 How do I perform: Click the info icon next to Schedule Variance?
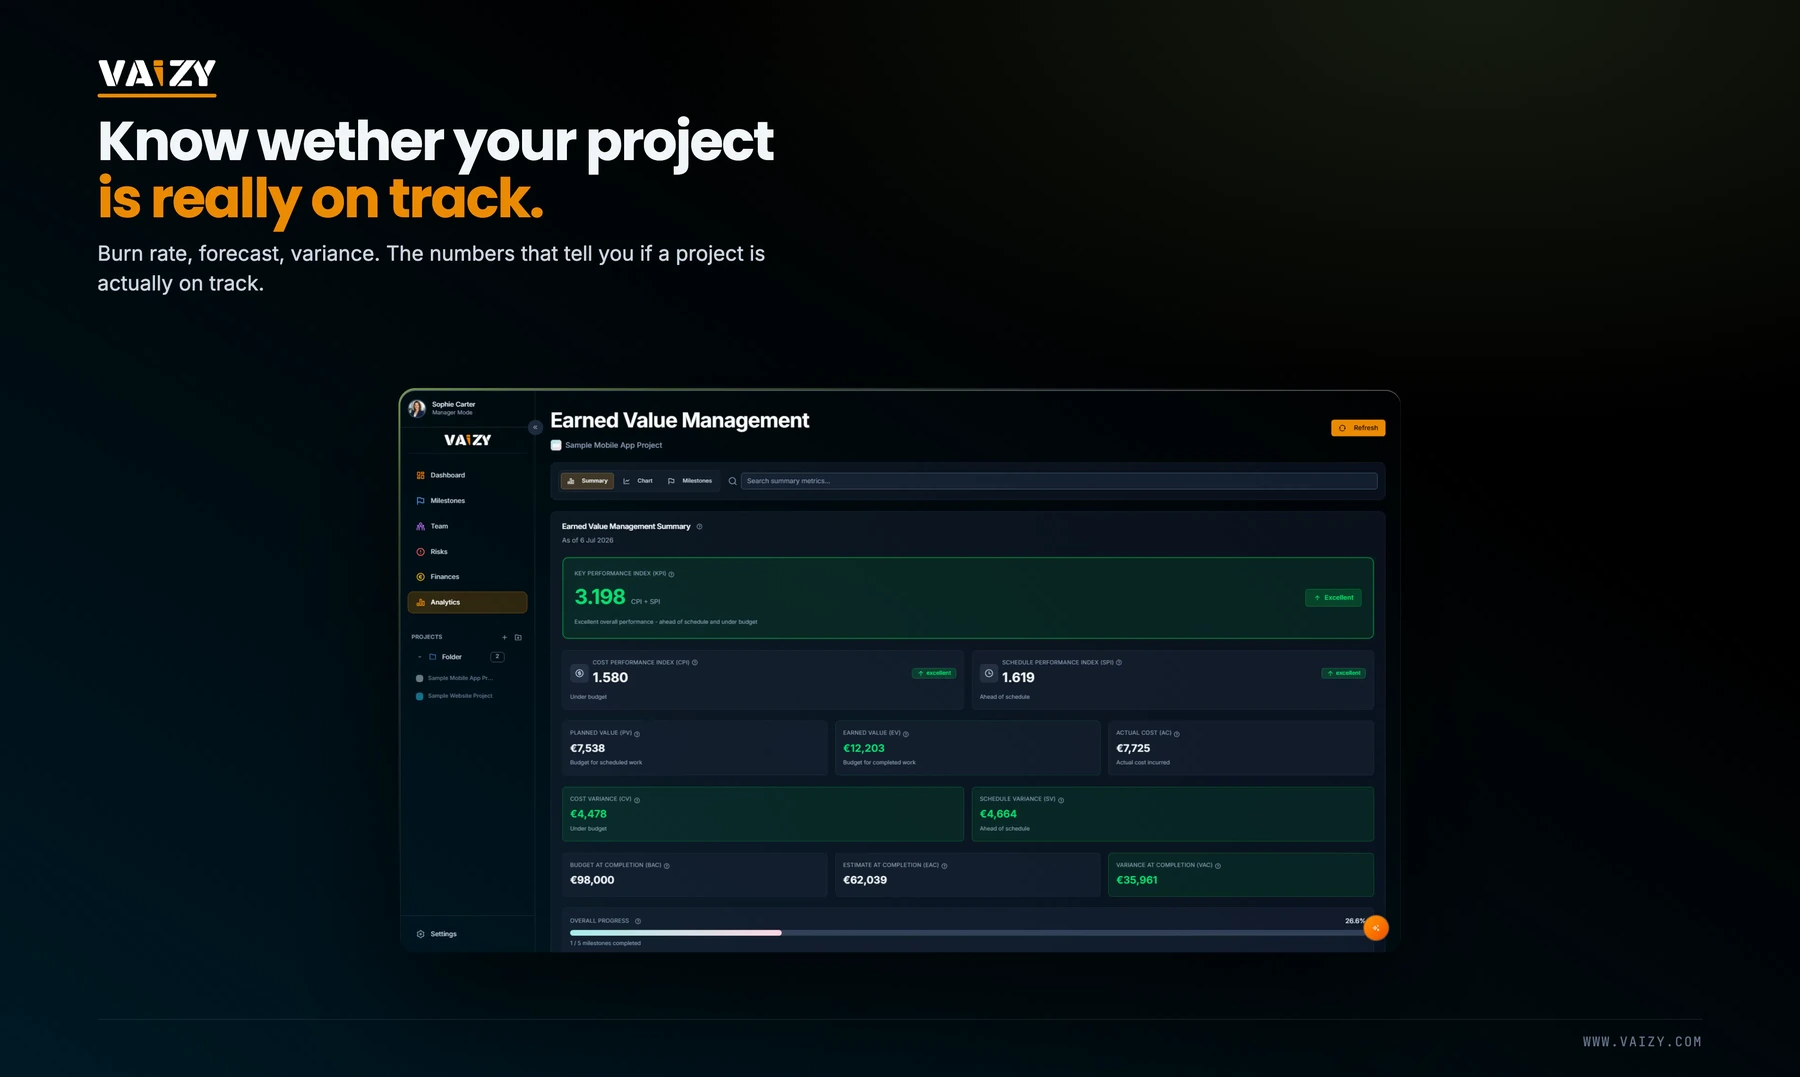tap(1061, 800)
